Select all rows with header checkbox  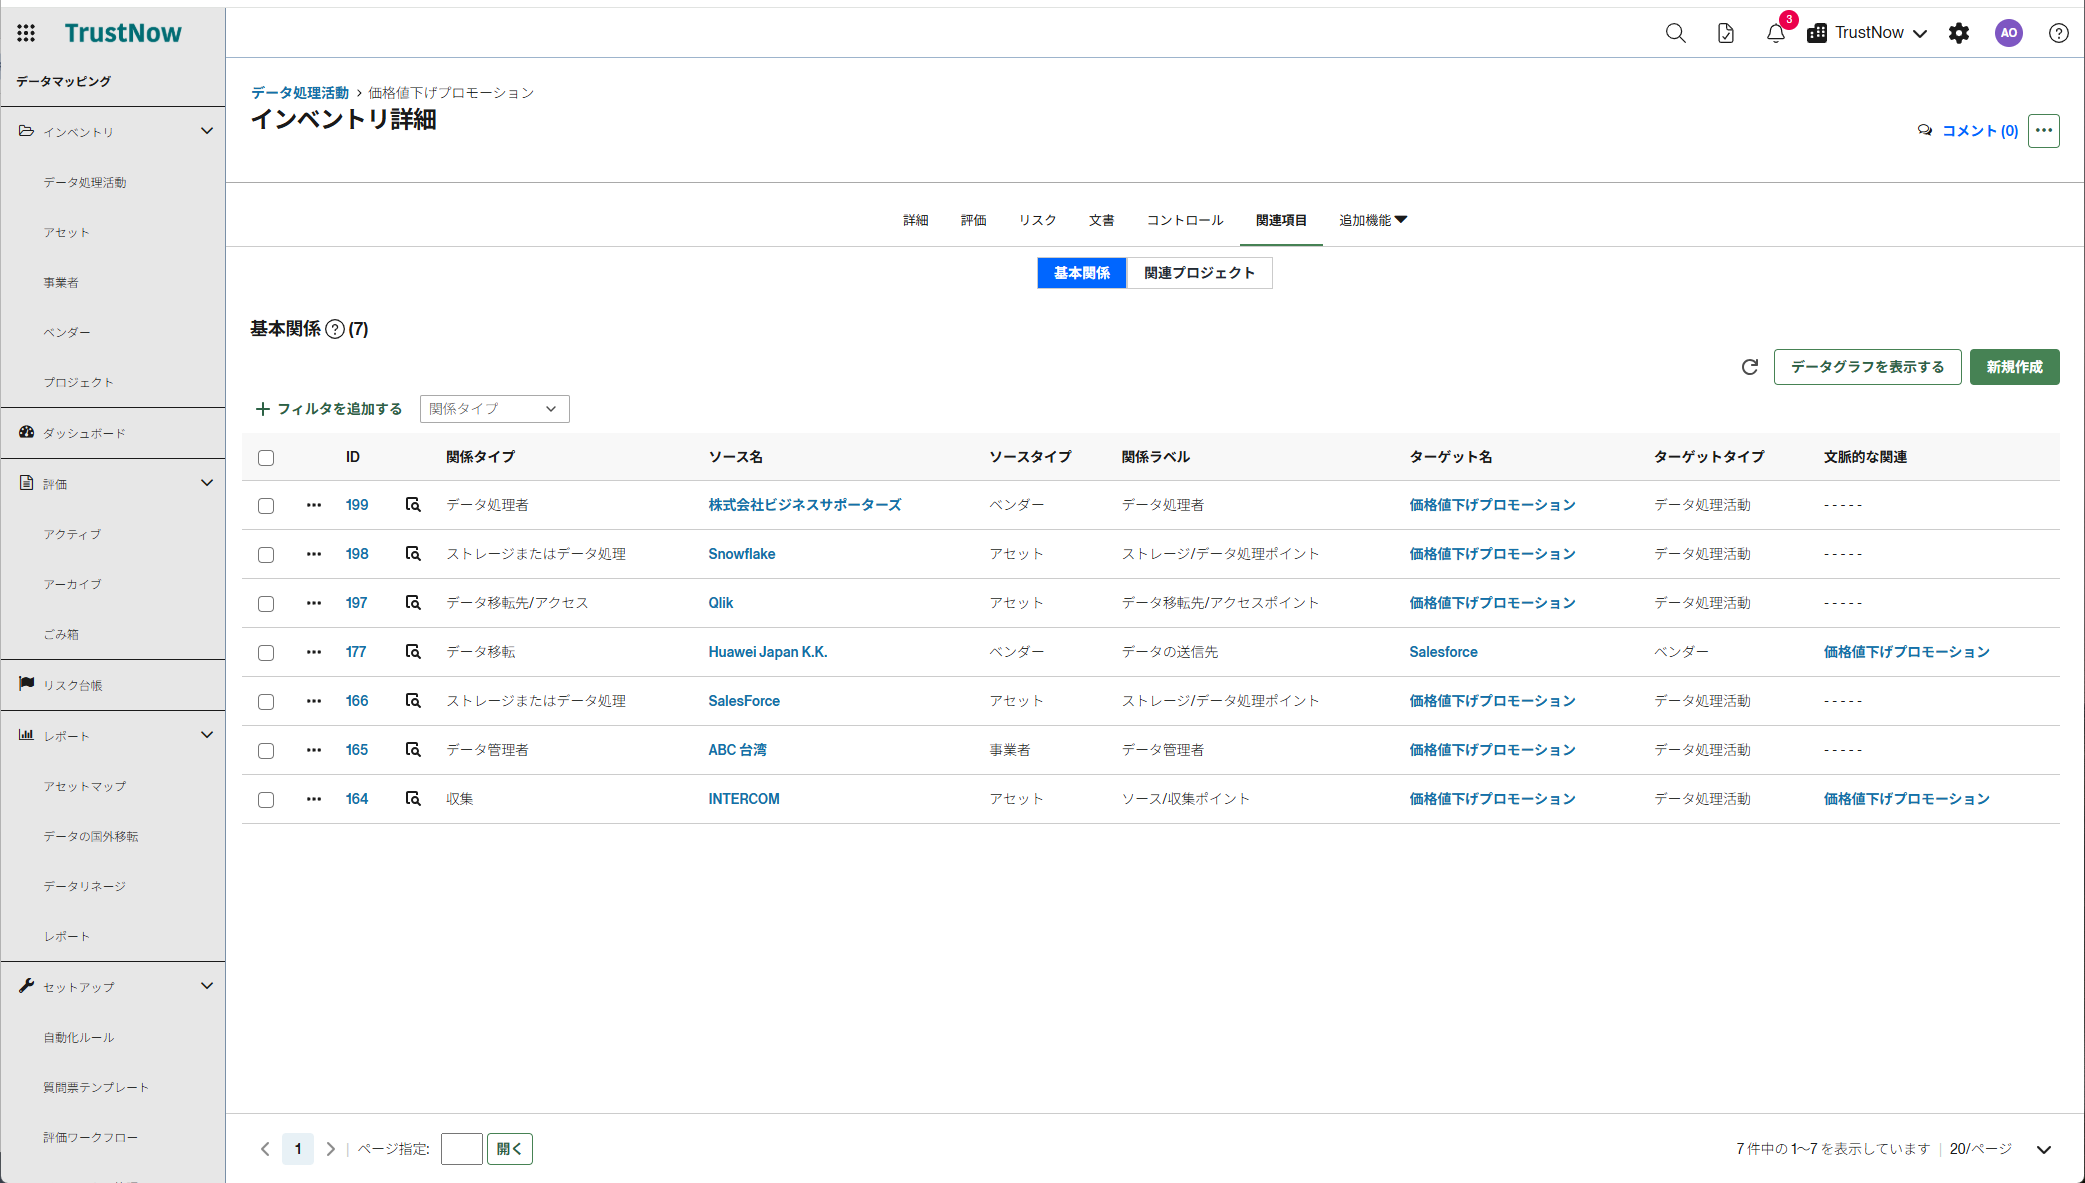[x=266, y=458]
